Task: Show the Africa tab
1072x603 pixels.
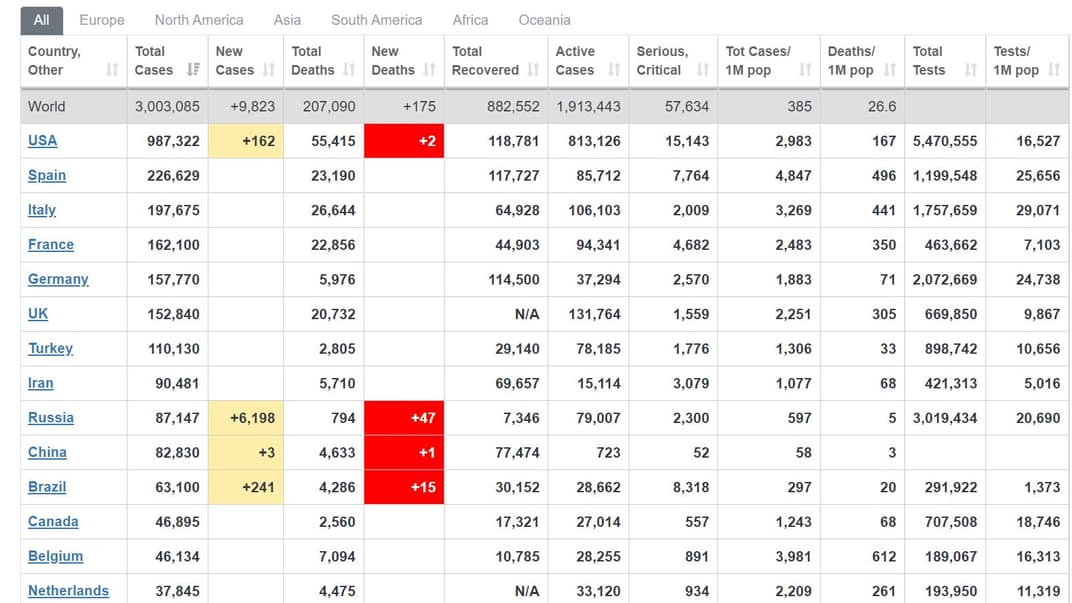Action: point(470,21)
